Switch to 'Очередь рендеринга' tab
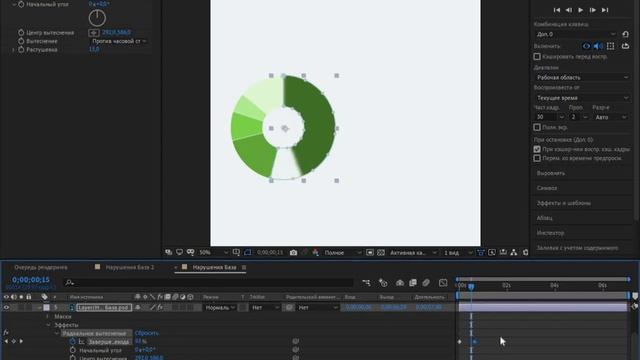The width and height of the screenshot is (640, 360). click(x=41, y=267)
